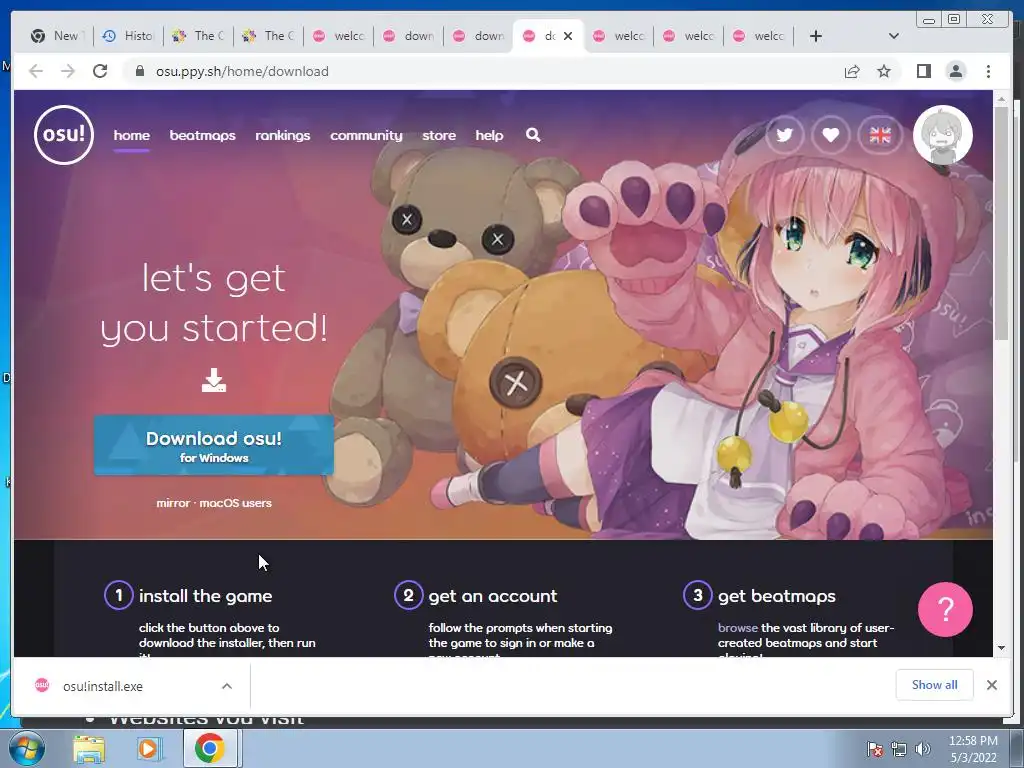The image size is (1024, 768).
Task: Click the osu! logo
Action: (63, 135)
